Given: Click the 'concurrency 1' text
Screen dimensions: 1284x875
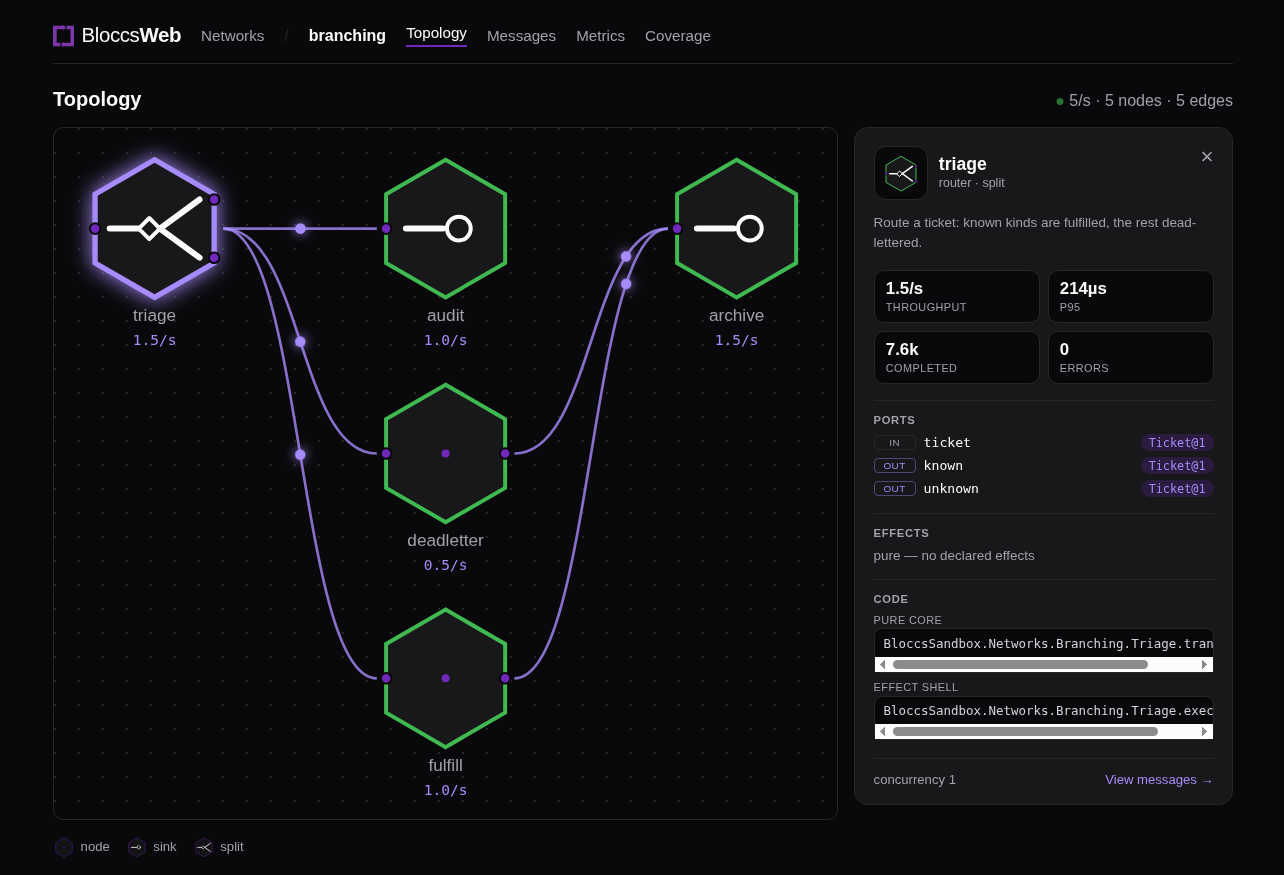Looking at the screenshot, I should tap(915, 780).
